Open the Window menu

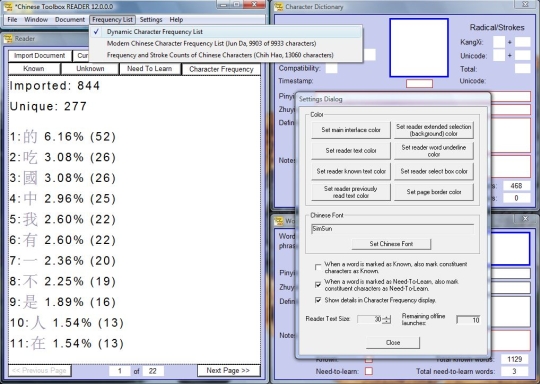pos(36,20)
